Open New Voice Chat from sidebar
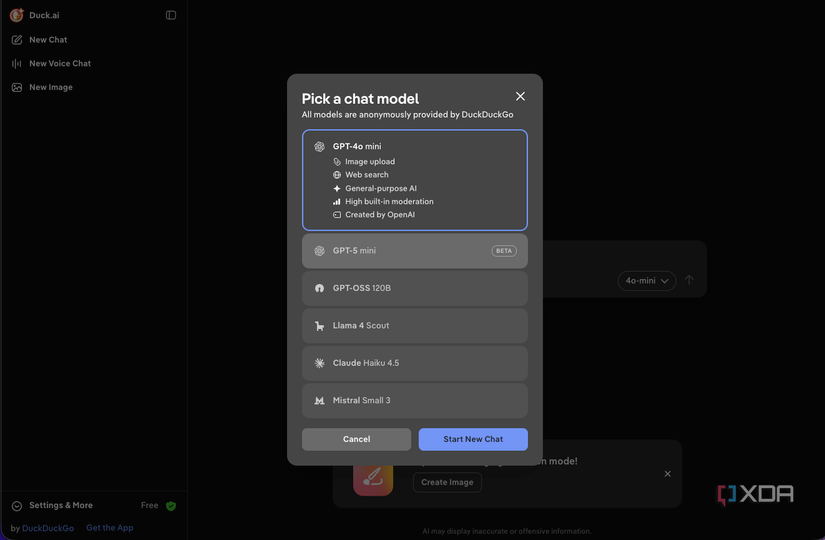This screenshot has height=540, width=825. [59, 63]
